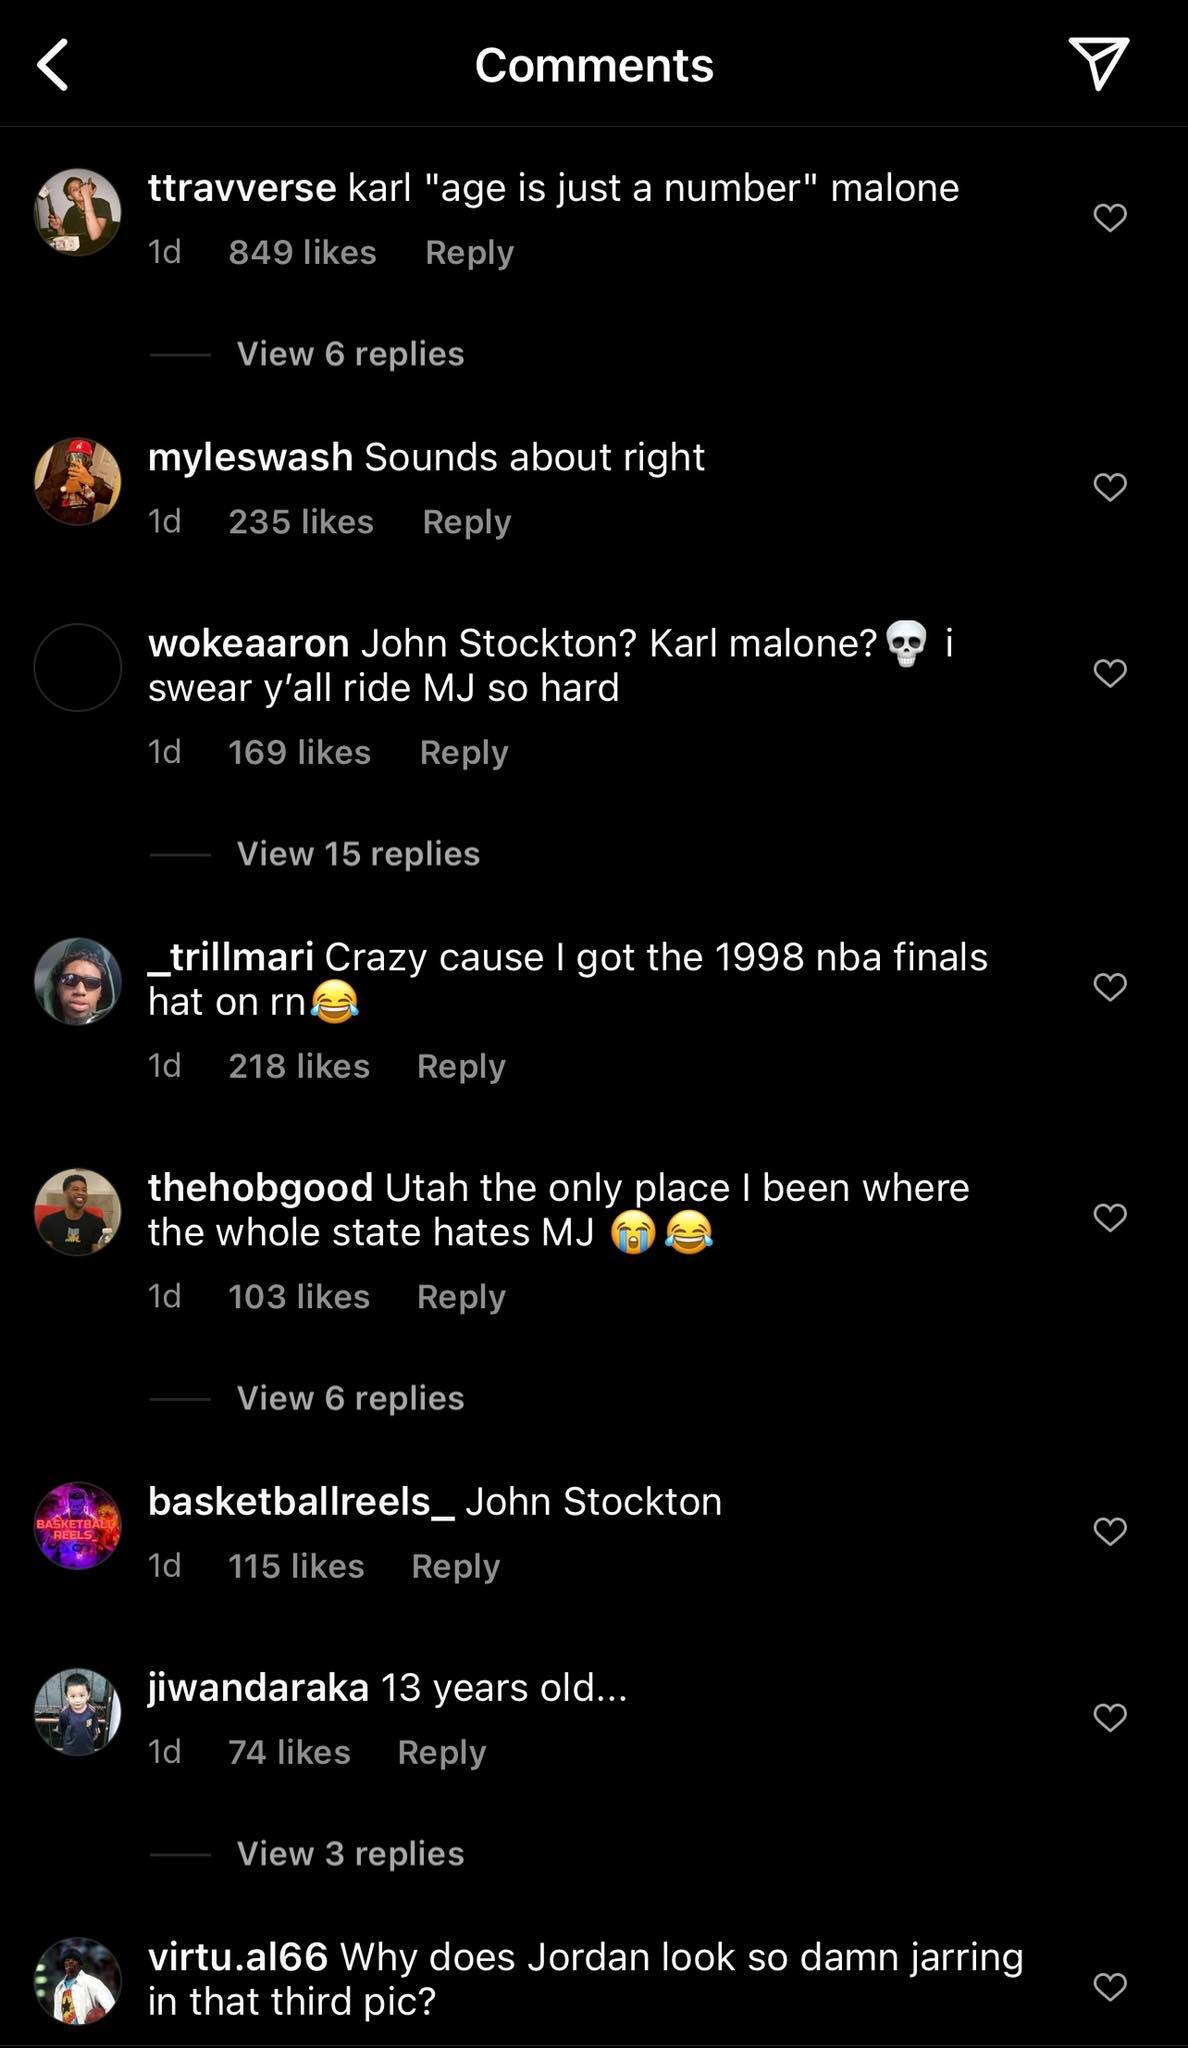1188x2048 pixels.
Task: Like the virtu.al66 comment about Jordan
Action: [x=1109, y=1986]
